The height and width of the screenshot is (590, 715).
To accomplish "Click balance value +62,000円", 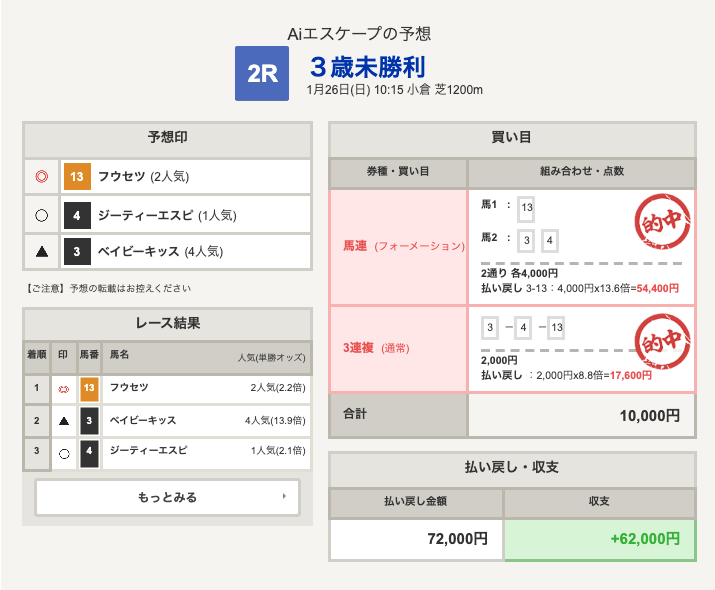I will 645,539.
